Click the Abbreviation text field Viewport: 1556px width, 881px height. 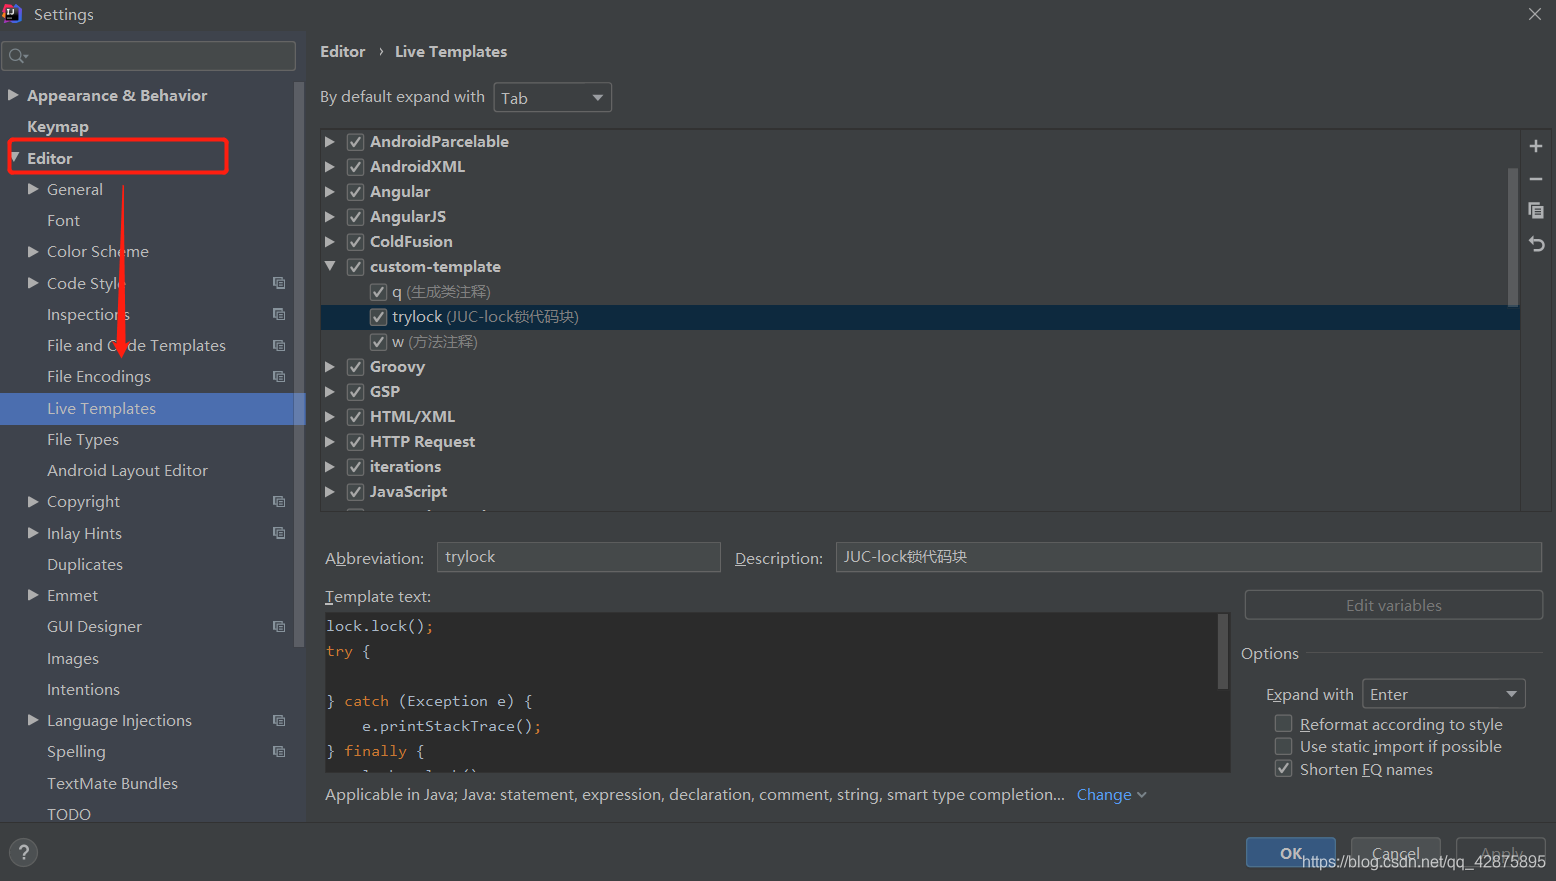click(x=578, y=557)
